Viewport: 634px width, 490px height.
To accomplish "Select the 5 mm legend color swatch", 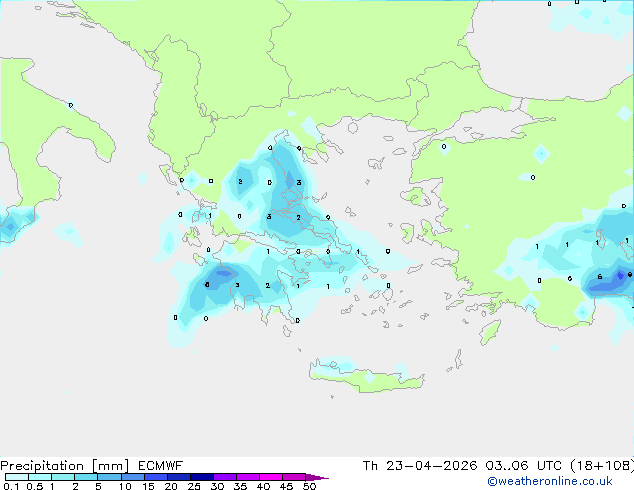I will click(109, 477).
